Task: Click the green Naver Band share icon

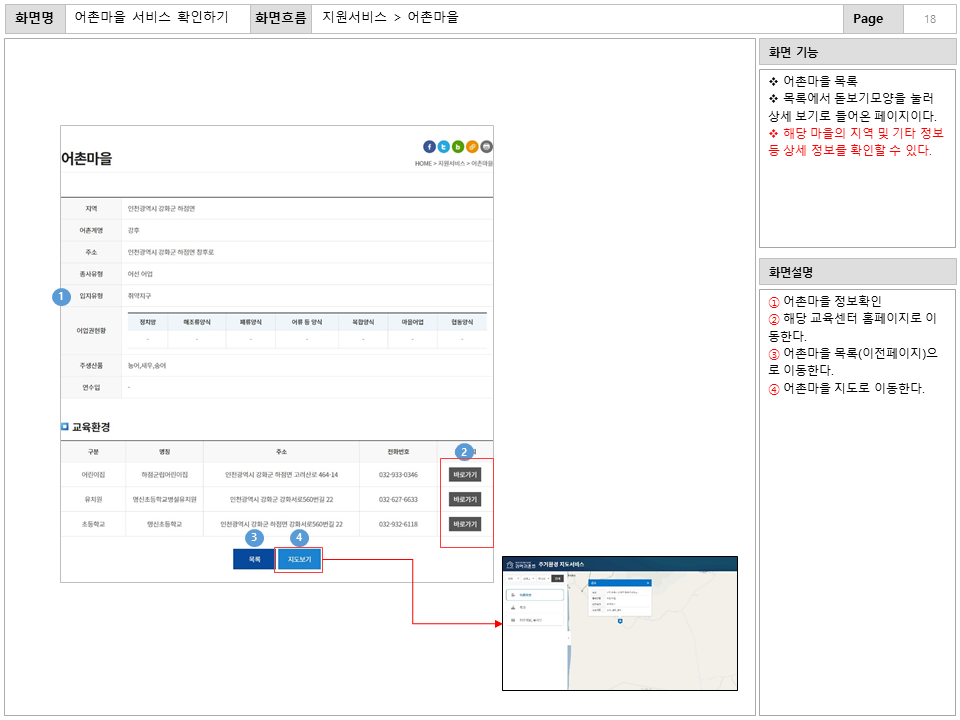Action: pos(458,146)
